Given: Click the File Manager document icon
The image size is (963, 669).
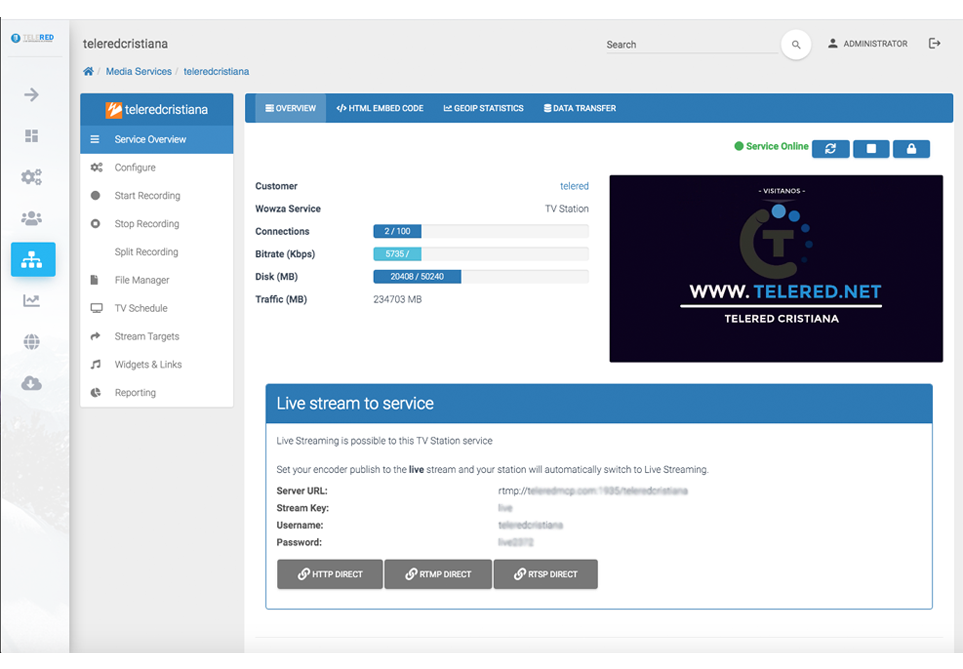Looking at the screenshot, I should 95,280.
